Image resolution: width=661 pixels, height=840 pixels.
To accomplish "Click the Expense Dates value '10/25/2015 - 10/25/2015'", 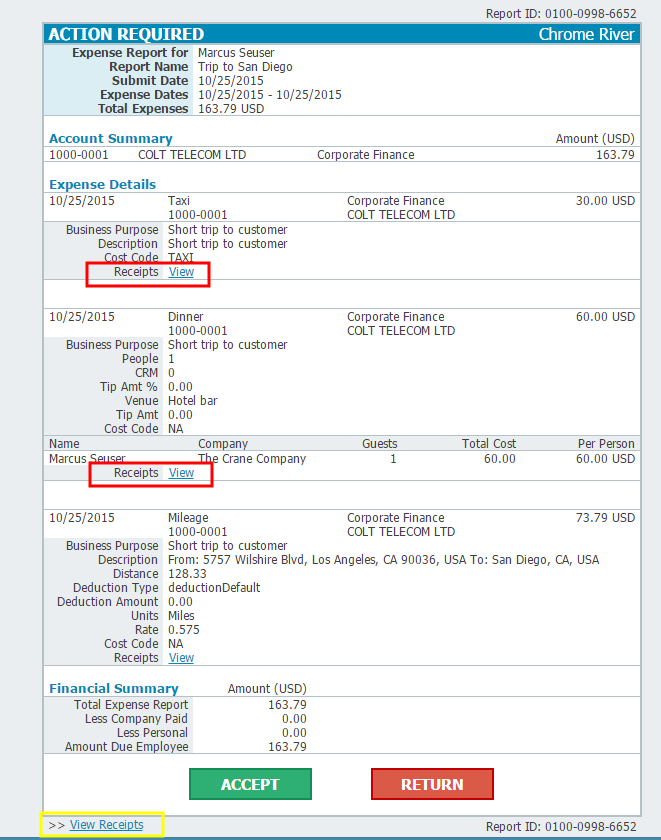I will (x=270, y=95).
